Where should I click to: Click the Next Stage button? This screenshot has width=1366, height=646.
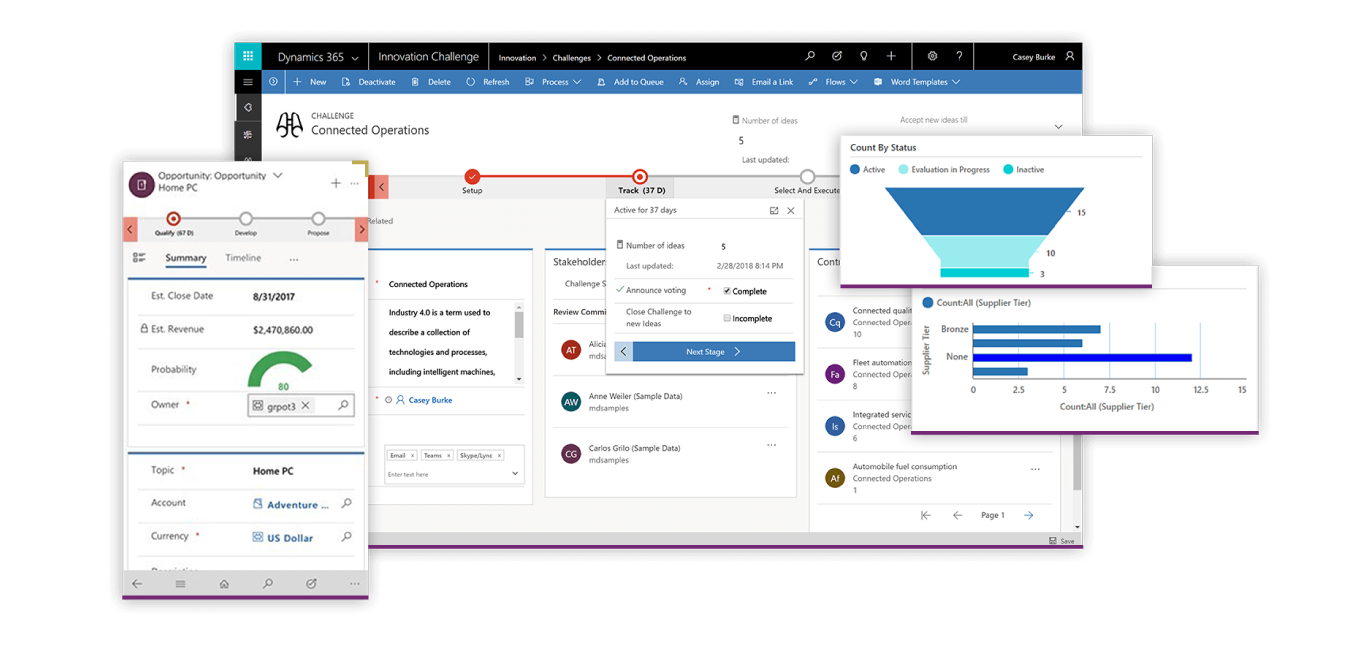point(713,352)
